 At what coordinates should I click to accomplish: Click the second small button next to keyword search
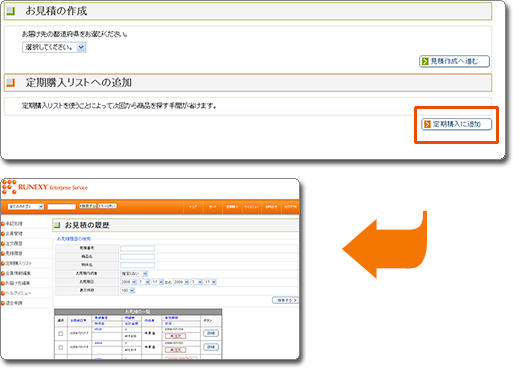tap(107, 206)
